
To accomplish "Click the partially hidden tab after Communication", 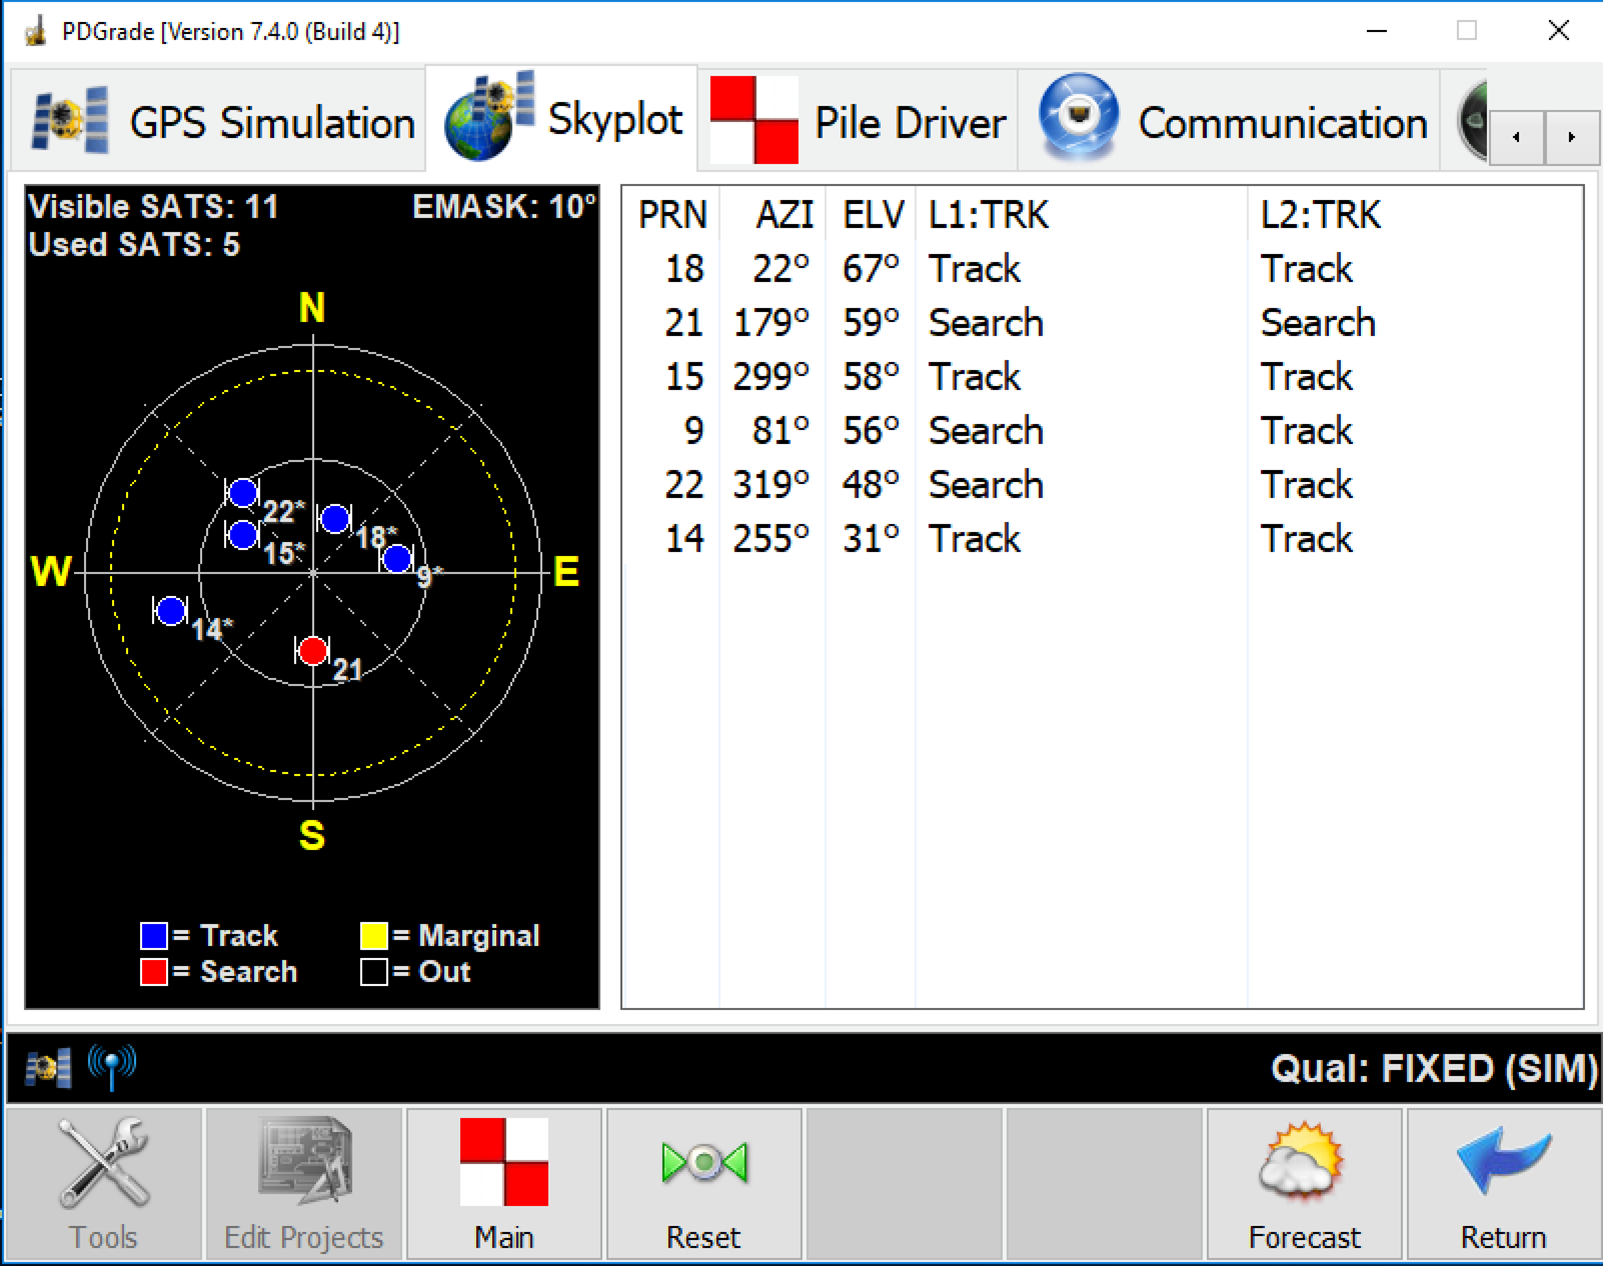I will [1472, 120].
